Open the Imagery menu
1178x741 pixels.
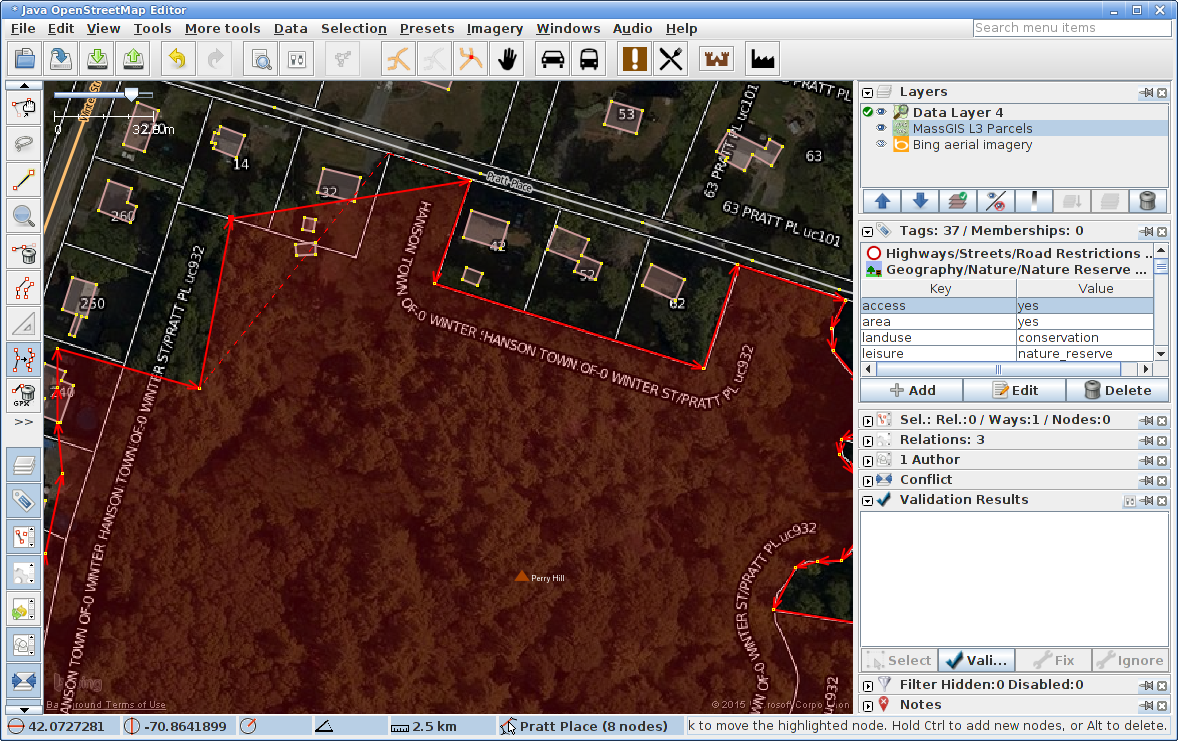[x=494, y=29]
